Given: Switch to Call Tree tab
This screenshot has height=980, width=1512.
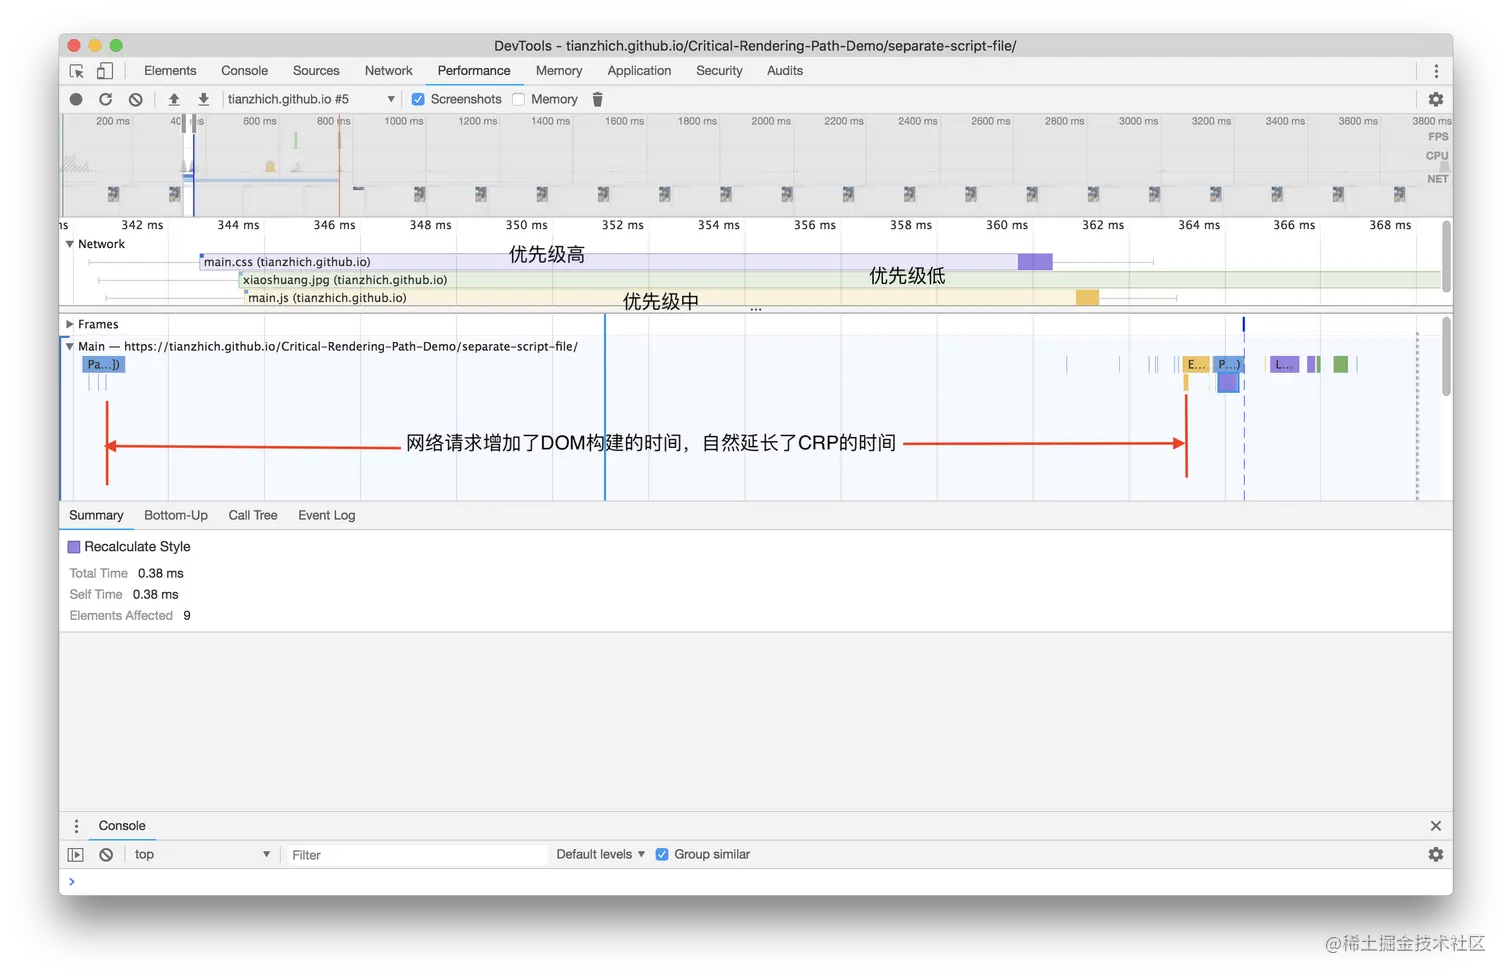Looking at the screenshot, I should 253,515.
